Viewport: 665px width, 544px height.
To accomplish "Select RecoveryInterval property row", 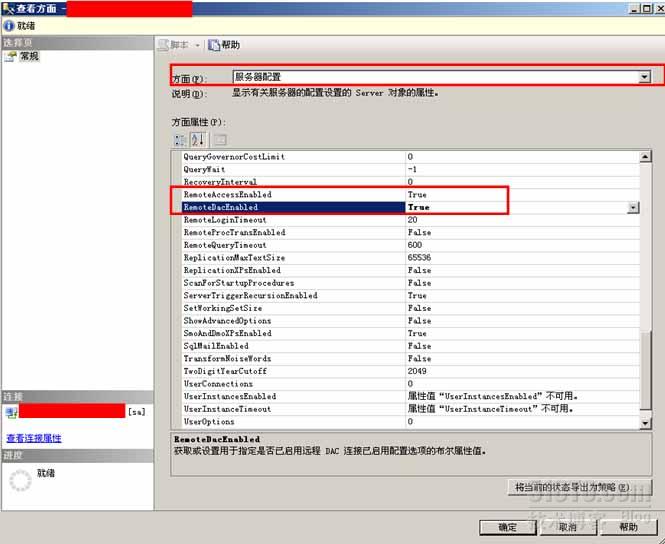I will pos(410,182).
